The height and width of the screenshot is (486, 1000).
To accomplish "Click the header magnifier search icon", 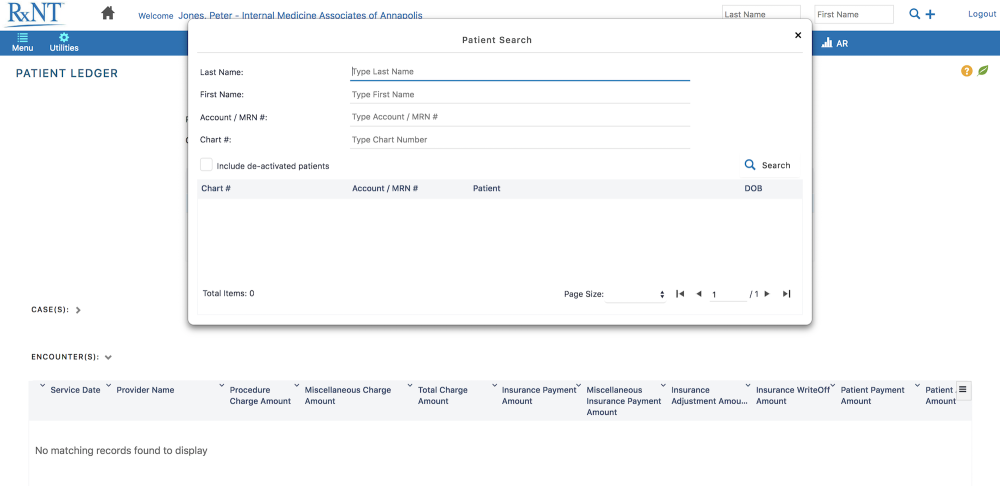I will coord(915,14).
